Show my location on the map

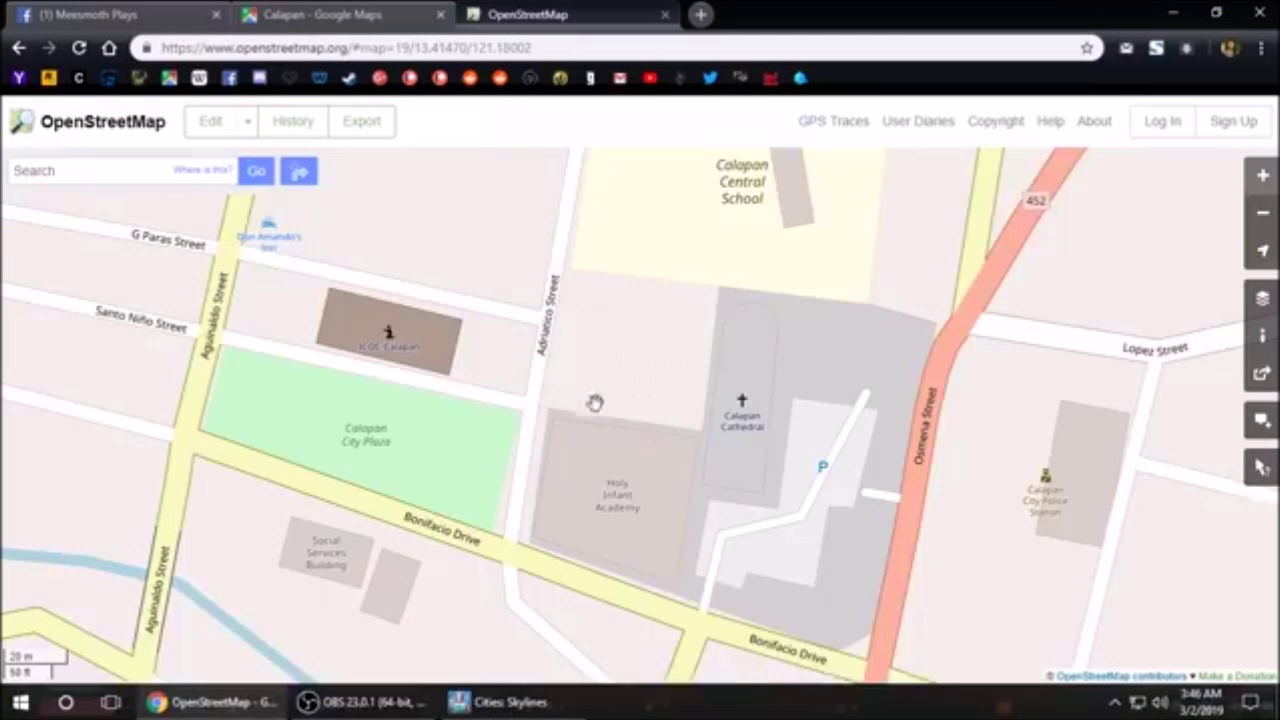coord(1262,251)
